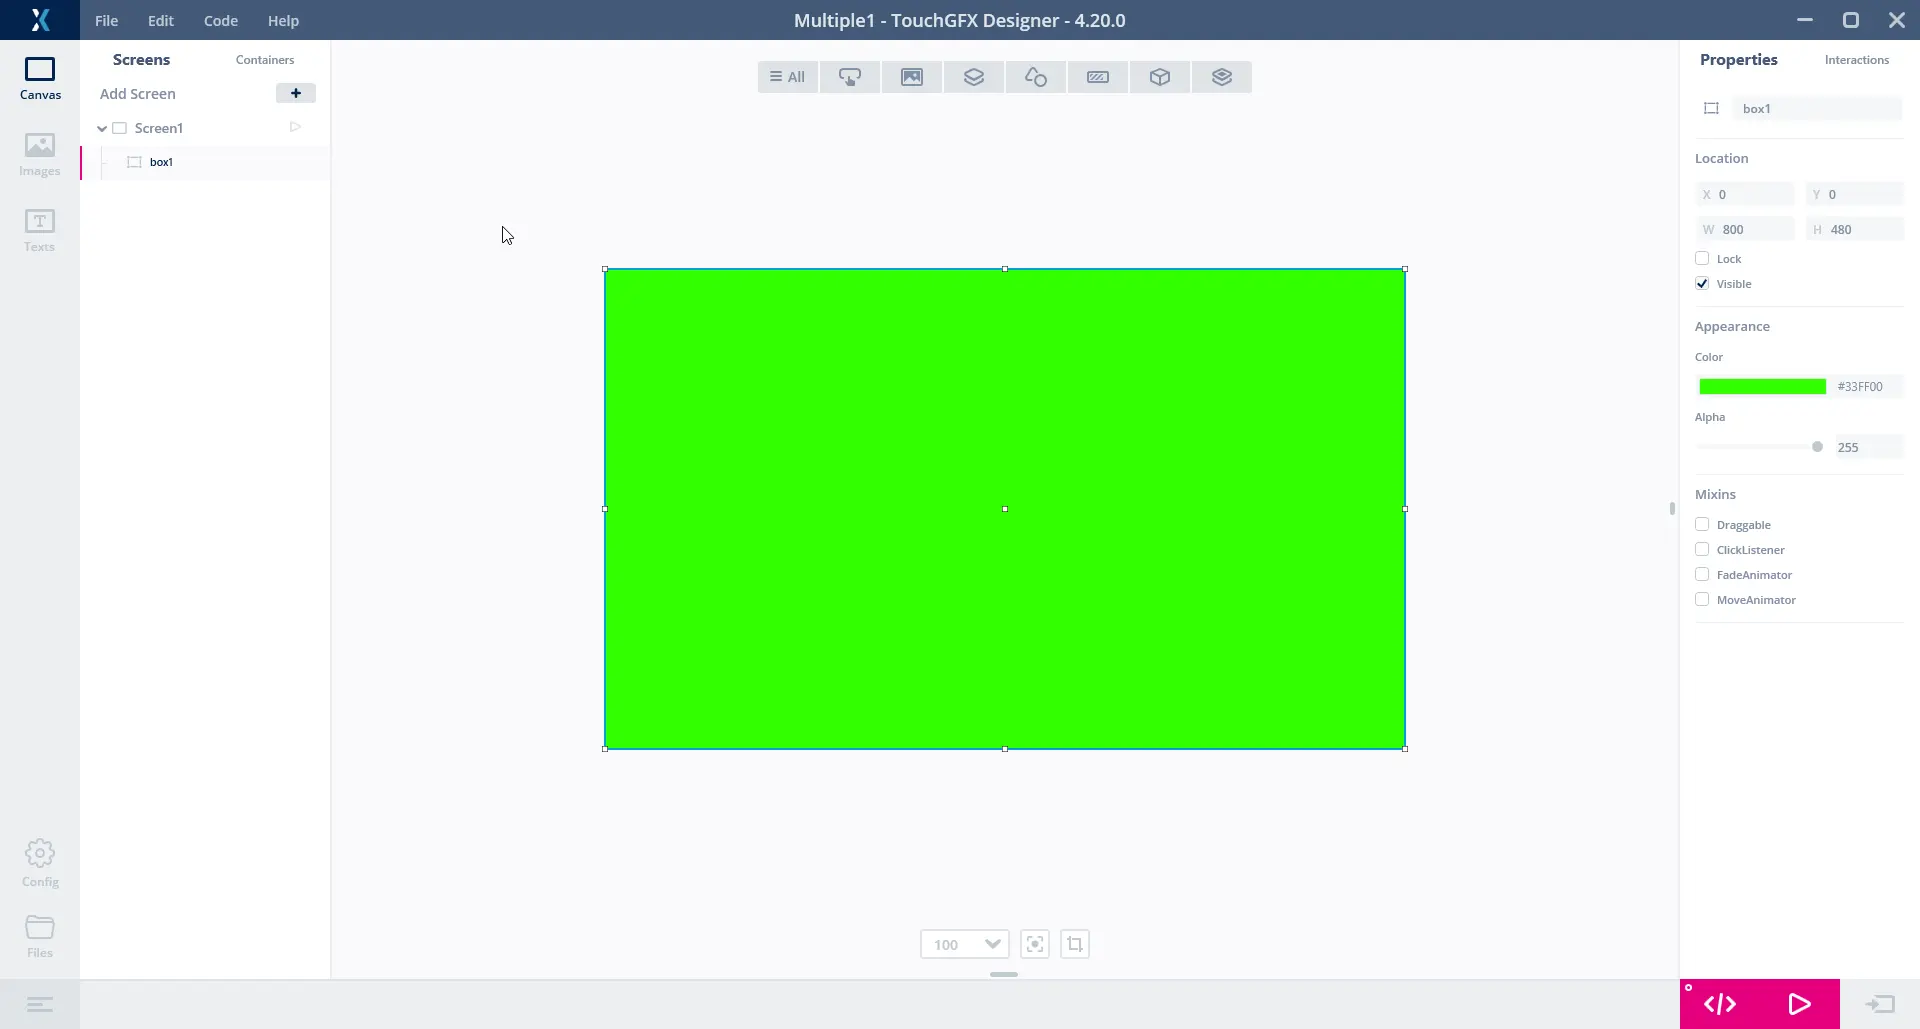Open the Edit menu
This screenshot has height=1029, width=1920.
(x=160, y=21)
